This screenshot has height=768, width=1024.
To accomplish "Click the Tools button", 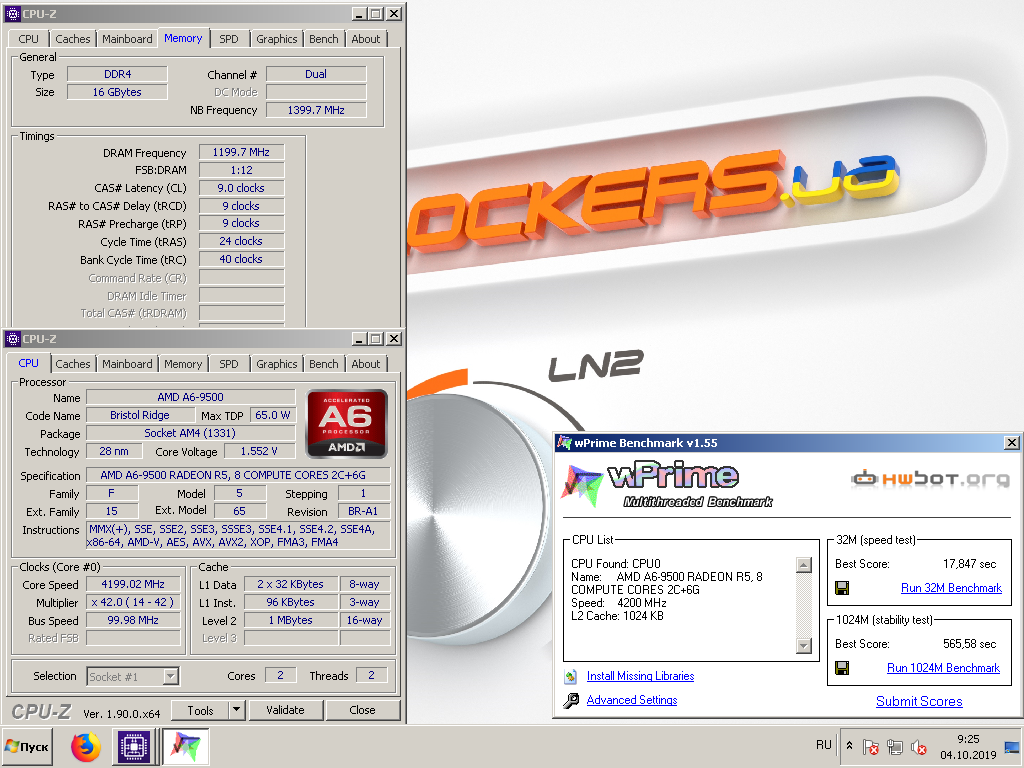I will 200,710.
